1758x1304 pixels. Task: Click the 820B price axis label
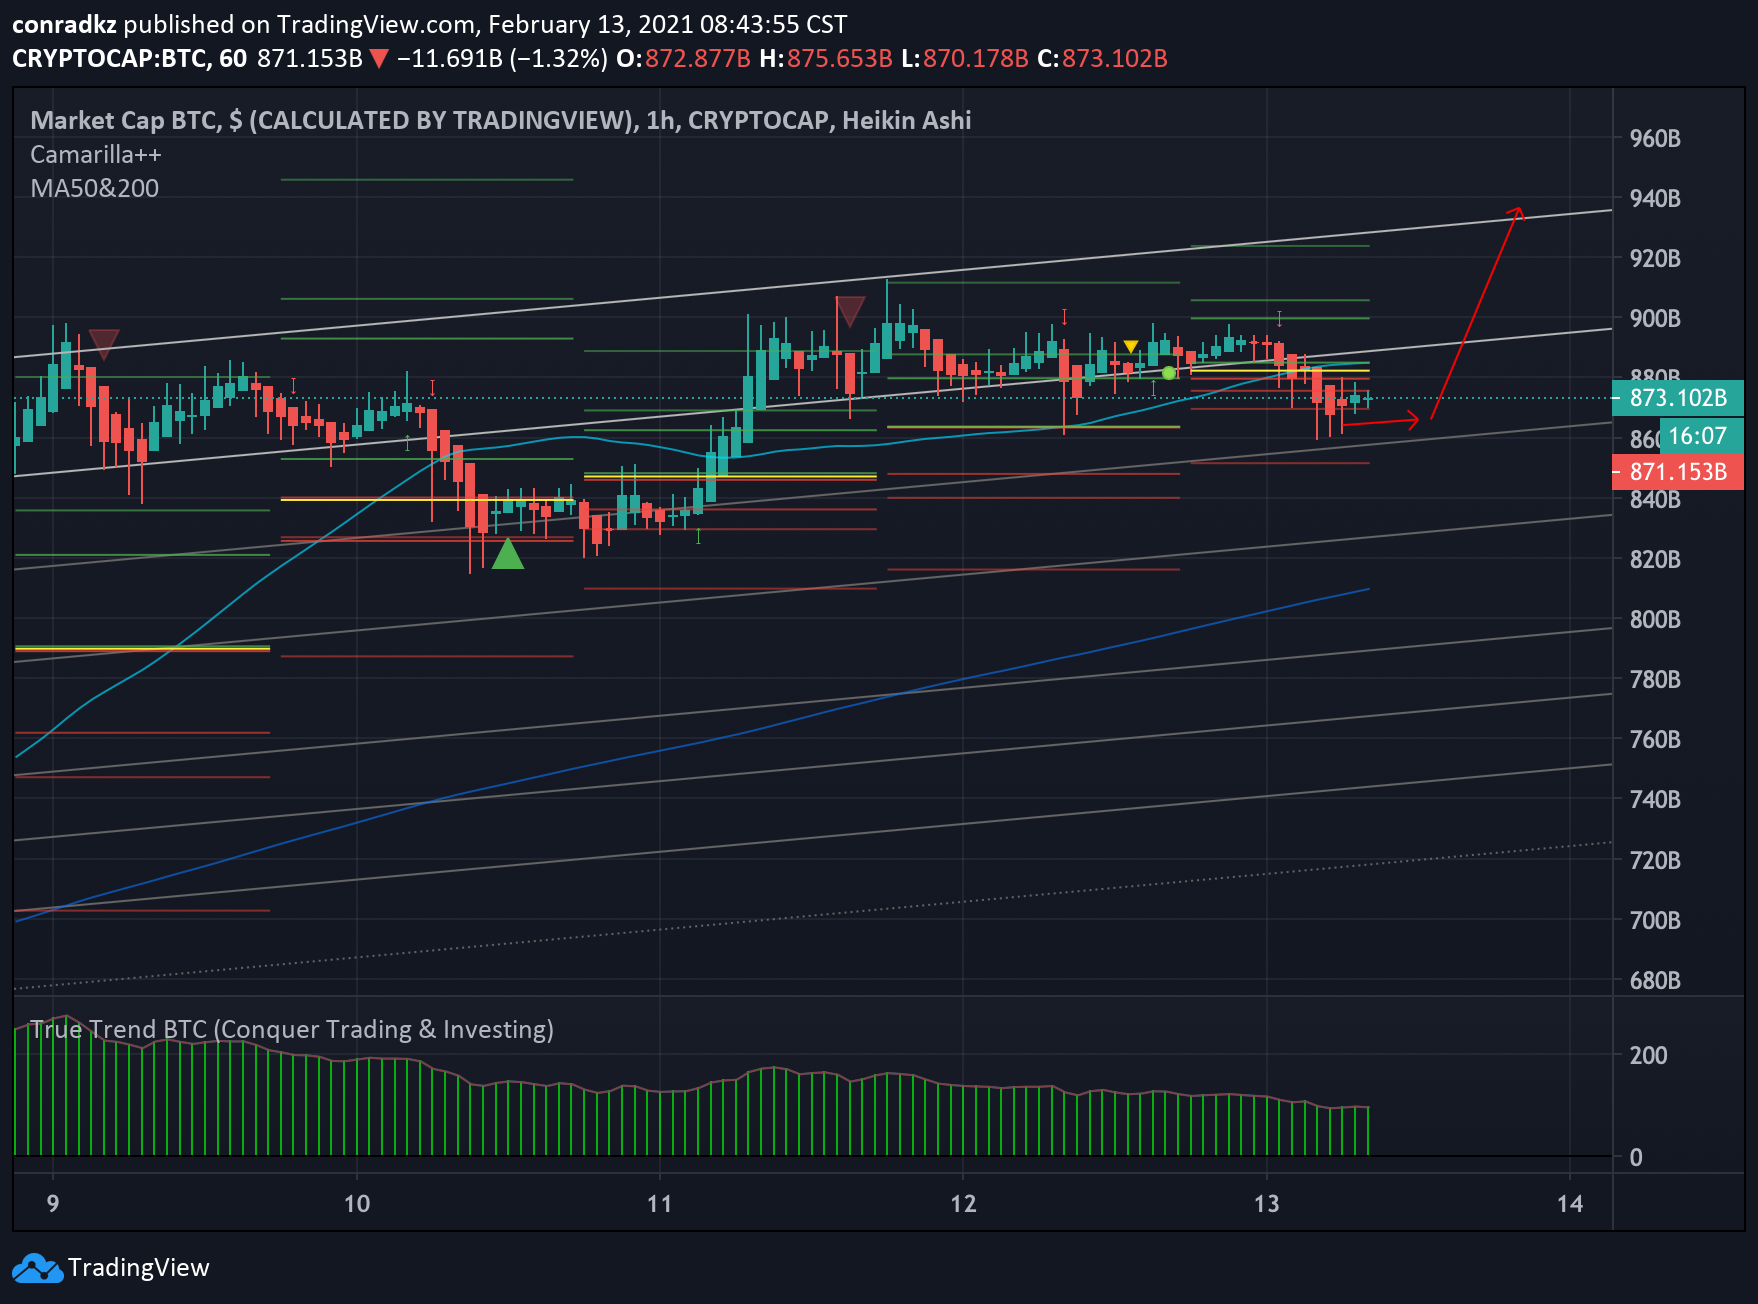pyautogui.click(x=1655, y=560)
